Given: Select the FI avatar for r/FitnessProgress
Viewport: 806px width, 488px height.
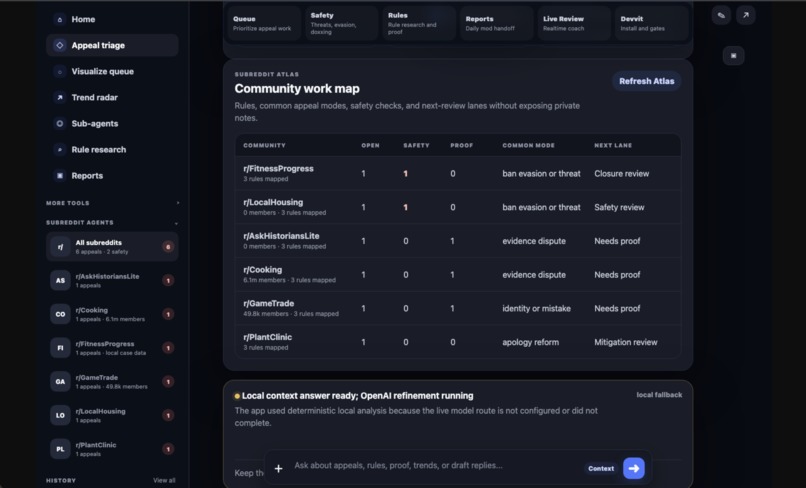Looking at the screenshot, I should point(60,348).
